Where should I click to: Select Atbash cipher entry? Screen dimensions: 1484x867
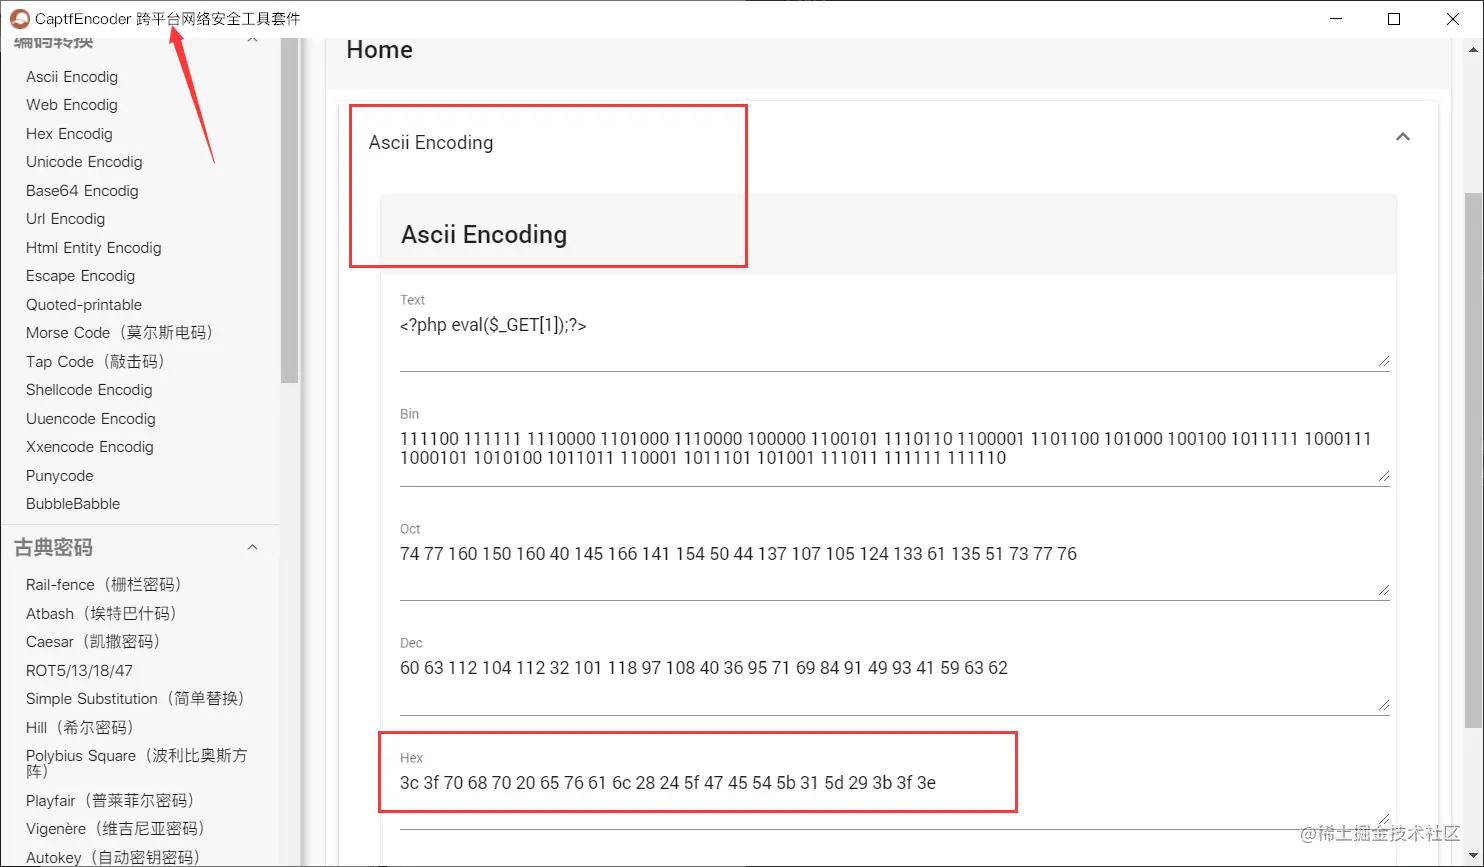click(101, 614)
